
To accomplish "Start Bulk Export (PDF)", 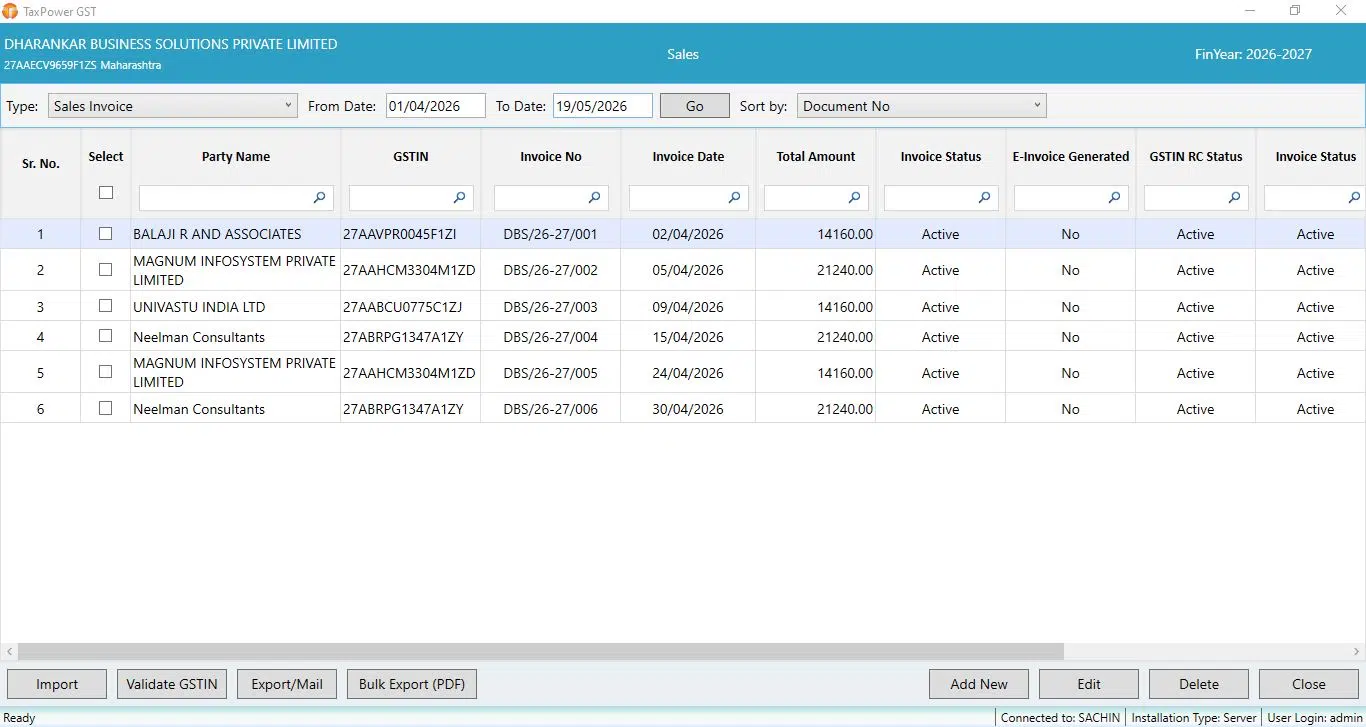I will pos(412,684).
